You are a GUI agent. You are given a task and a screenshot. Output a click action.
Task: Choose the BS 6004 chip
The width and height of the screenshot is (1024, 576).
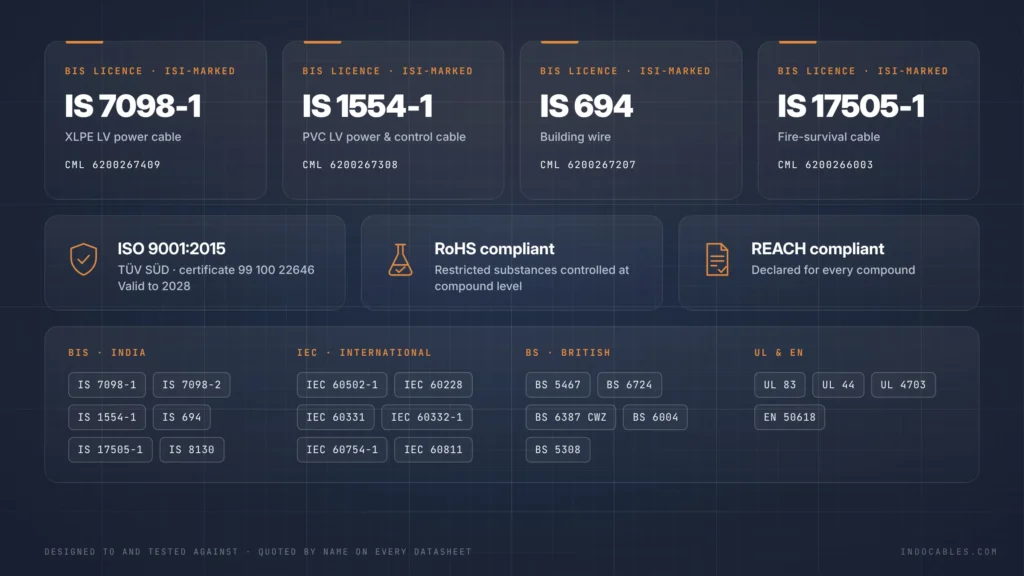(655, 417)
